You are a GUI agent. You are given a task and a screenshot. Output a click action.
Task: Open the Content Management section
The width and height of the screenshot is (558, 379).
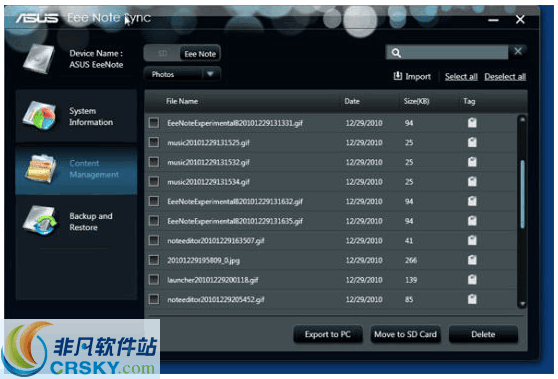(x=76, y=169)
